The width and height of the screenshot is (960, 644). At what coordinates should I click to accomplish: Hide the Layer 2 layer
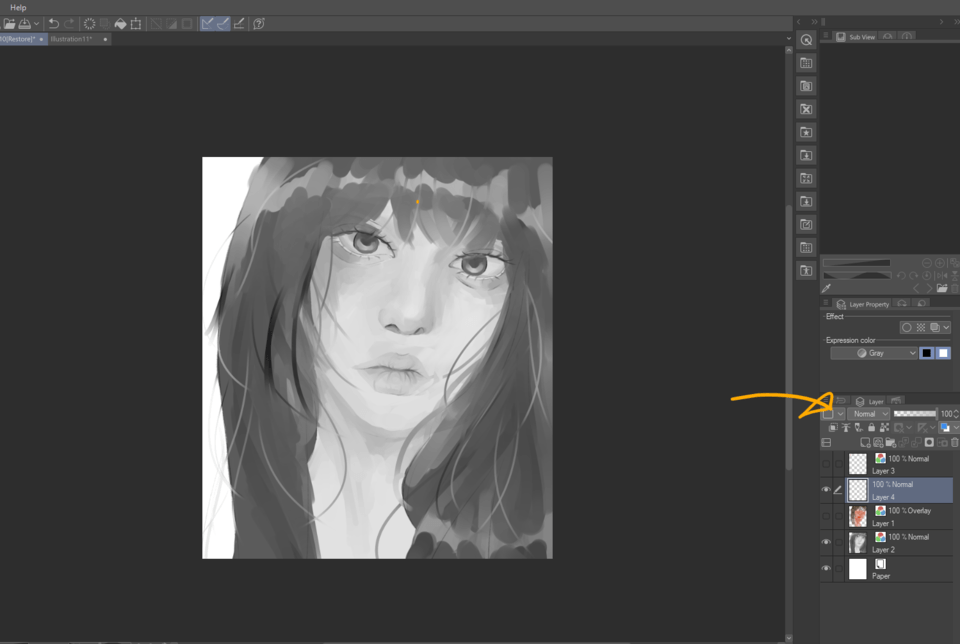pyautogui.click(x=826, y=541)
